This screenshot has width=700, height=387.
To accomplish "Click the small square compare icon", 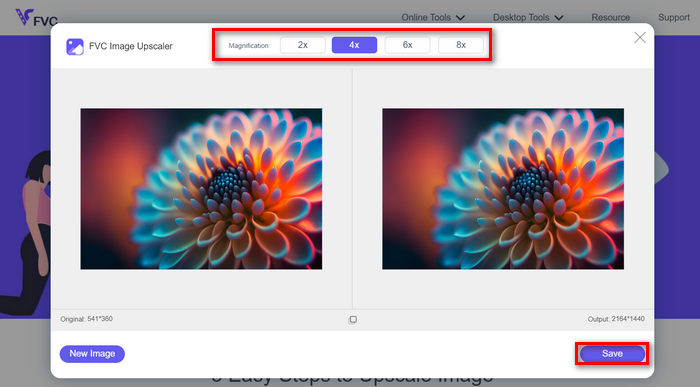I will point(353,320).
